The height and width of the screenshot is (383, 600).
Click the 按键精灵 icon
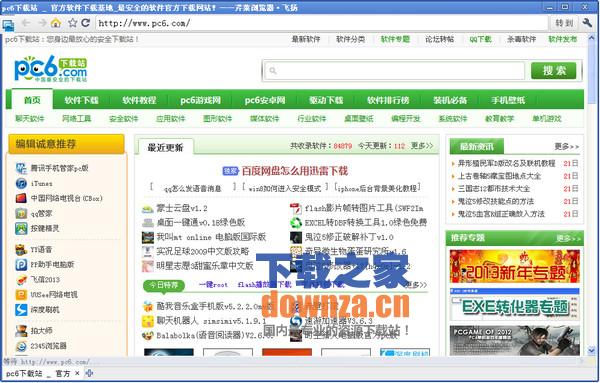(21, 228)
